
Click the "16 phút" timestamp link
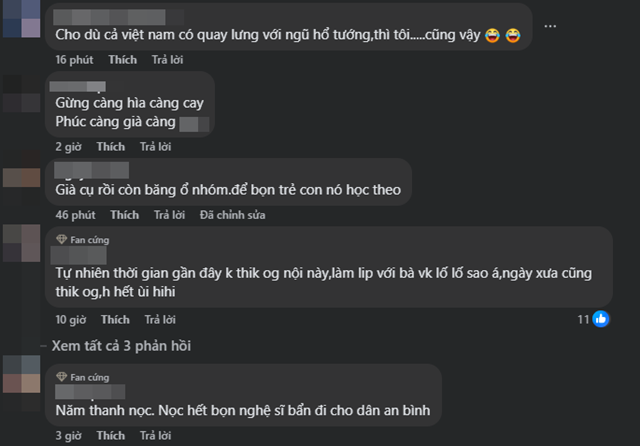(74, 60)
